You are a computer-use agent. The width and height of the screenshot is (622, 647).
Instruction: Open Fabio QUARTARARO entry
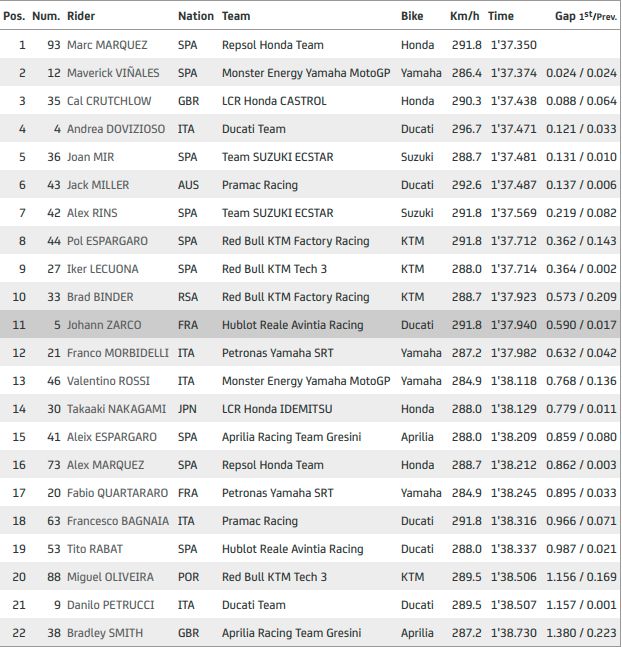(118, 493)
